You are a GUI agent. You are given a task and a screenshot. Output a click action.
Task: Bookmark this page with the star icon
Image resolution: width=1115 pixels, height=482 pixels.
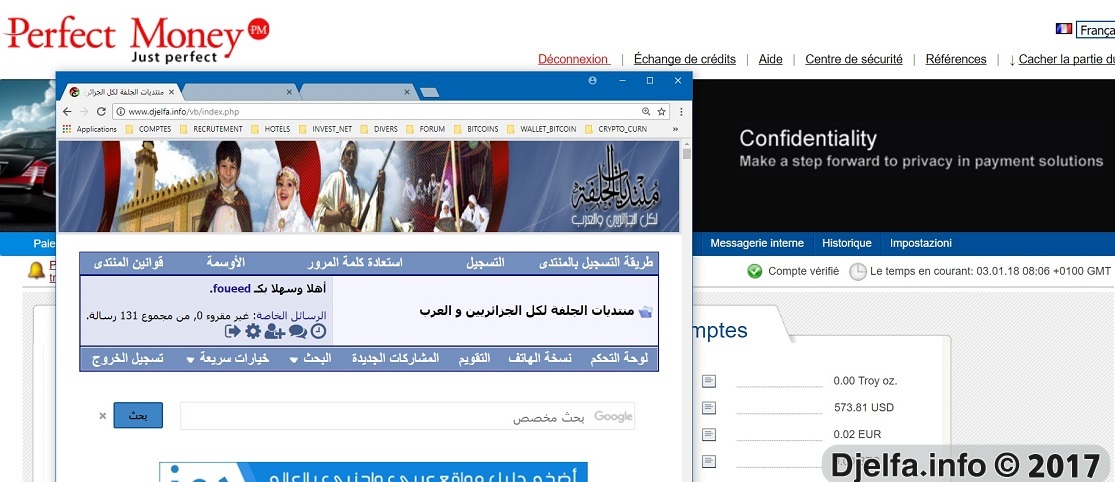[x=661, y=112]
